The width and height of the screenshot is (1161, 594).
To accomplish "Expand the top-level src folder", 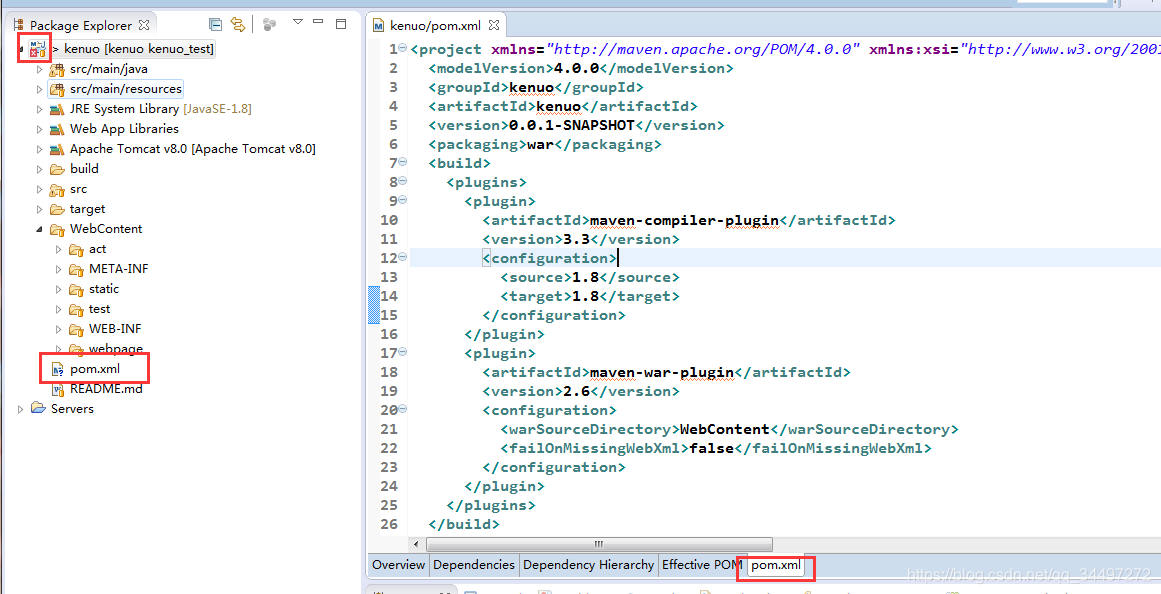I will click(x=40, y=190).
